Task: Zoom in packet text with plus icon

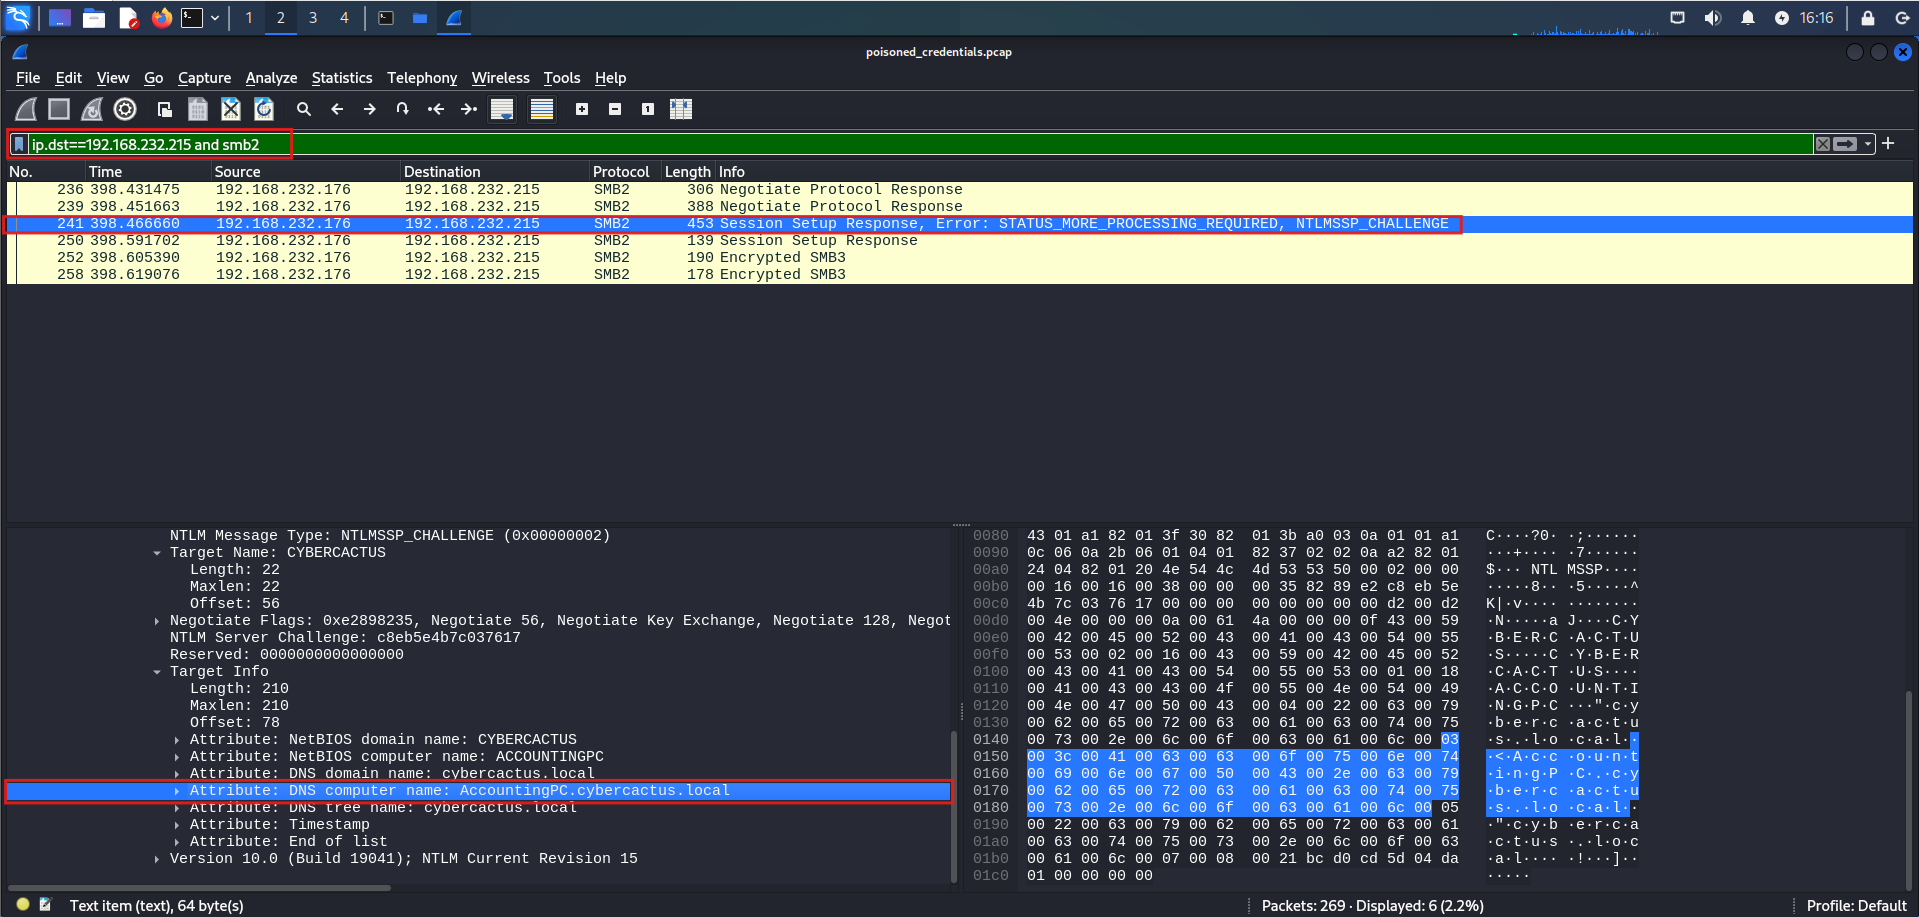Action: 582,109
